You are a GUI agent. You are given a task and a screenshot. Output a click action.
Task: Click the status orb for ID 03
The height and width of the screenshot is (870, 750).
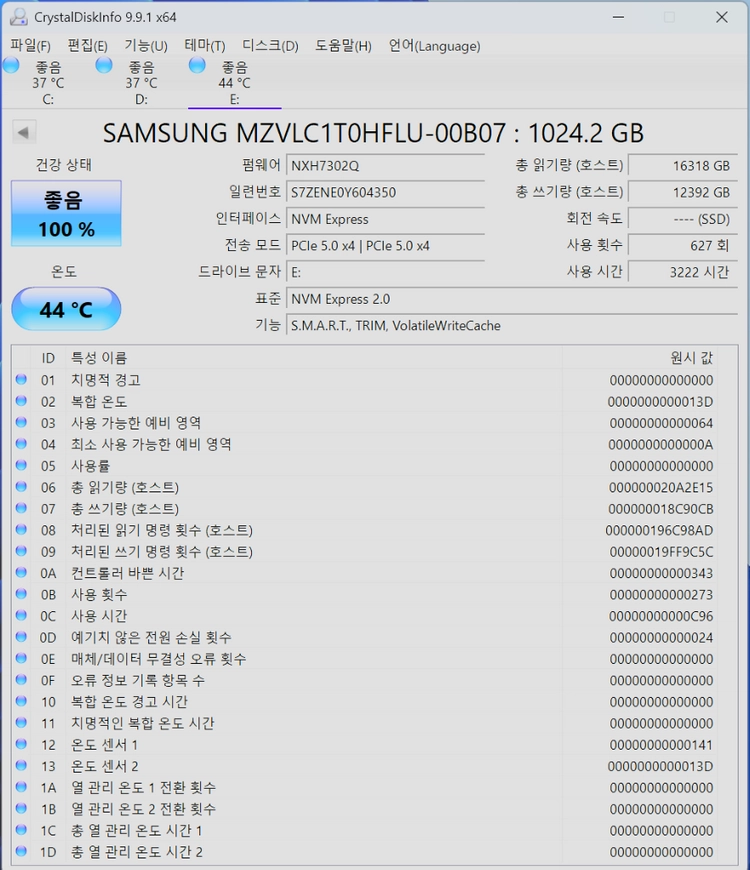tap(21, 422)
